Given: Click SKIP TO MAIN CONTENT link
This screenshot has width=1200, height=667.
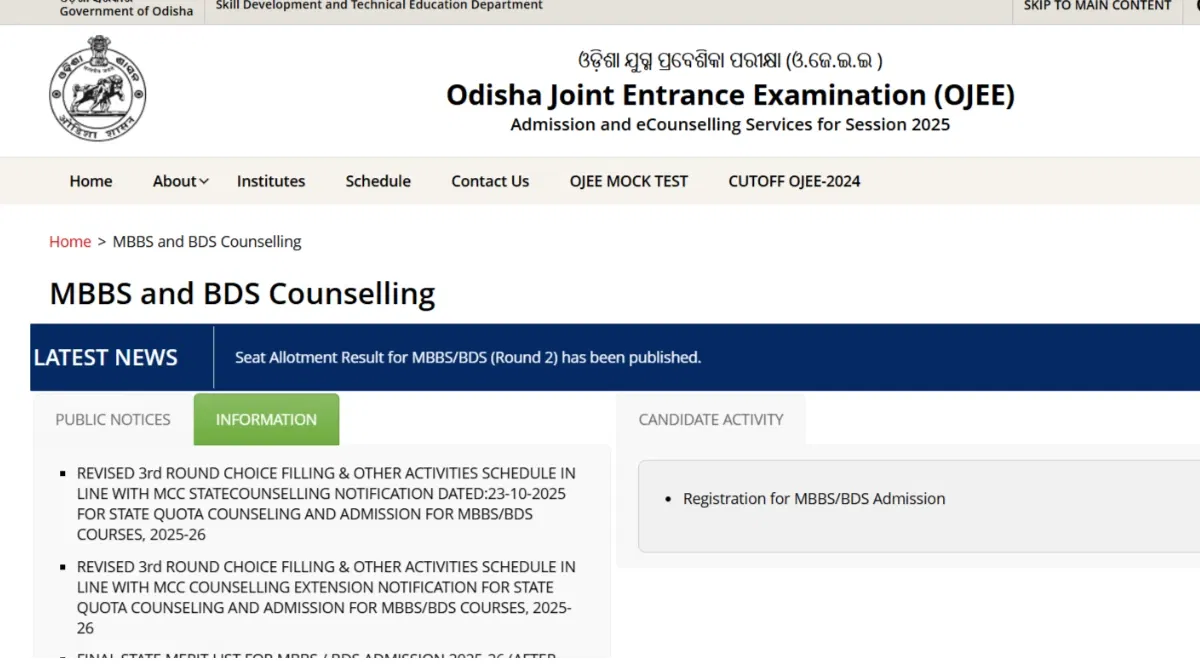Looking at the screenshot, I should coord(1097,6).
